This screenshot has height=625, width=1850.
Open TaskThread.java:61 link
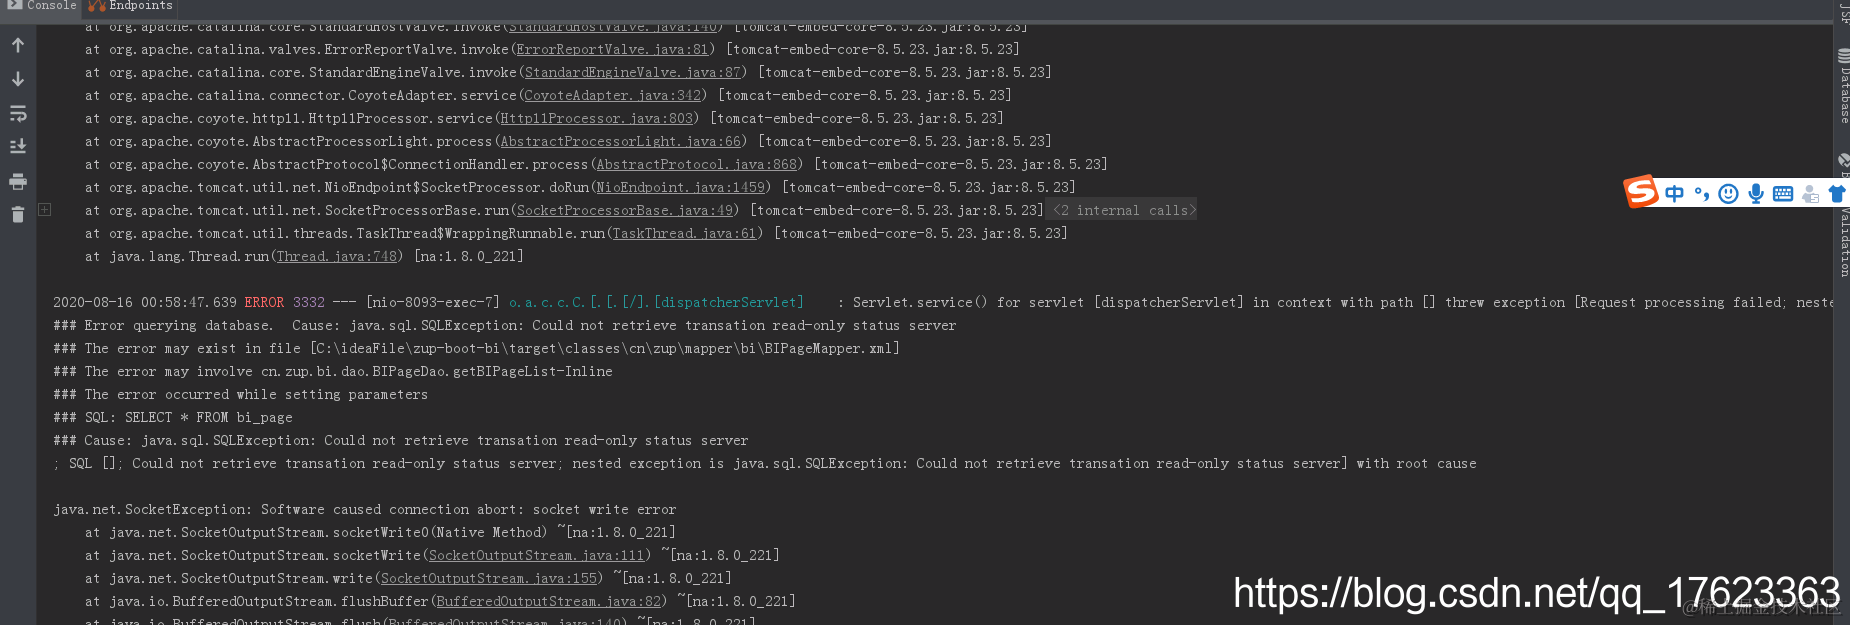point(684,233)
